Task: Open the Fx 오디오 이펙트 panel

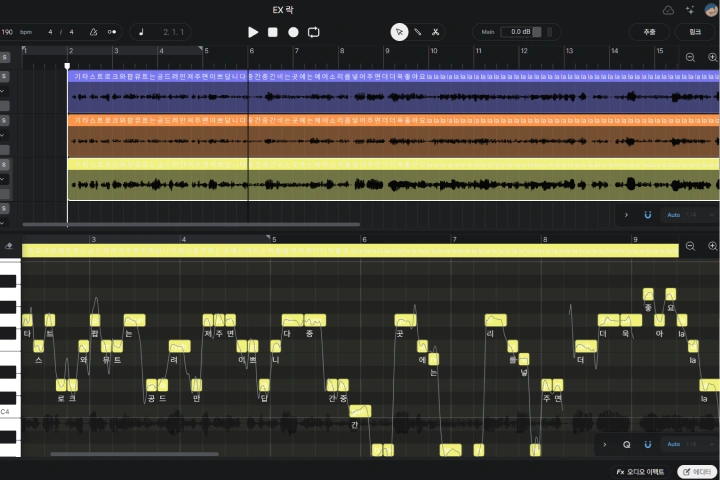Action: 640,472
